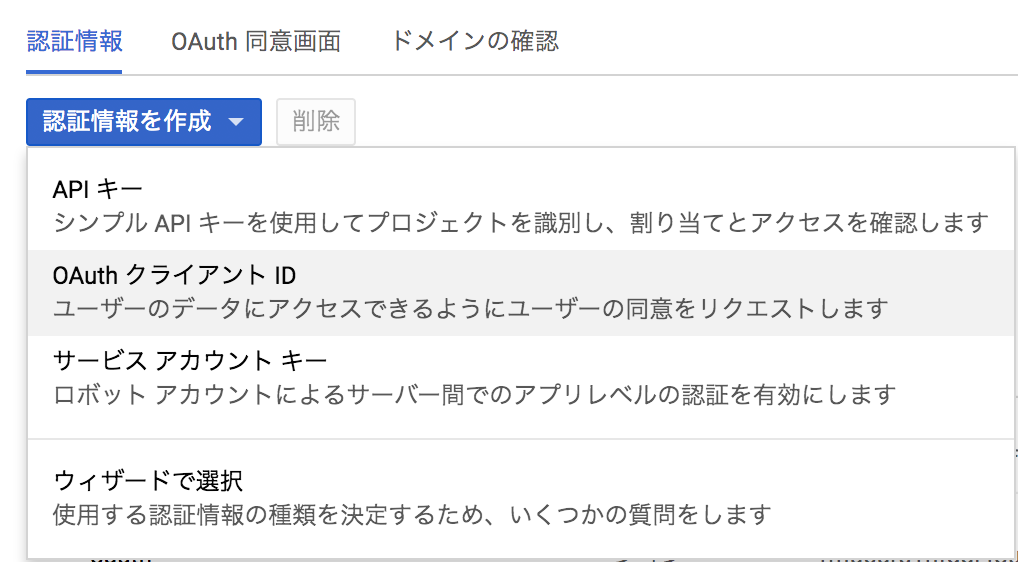Click the description 使用する認証情報の種類を決定するため
The width and height of the screenshot is (1018, 562).
coord(412,515)
